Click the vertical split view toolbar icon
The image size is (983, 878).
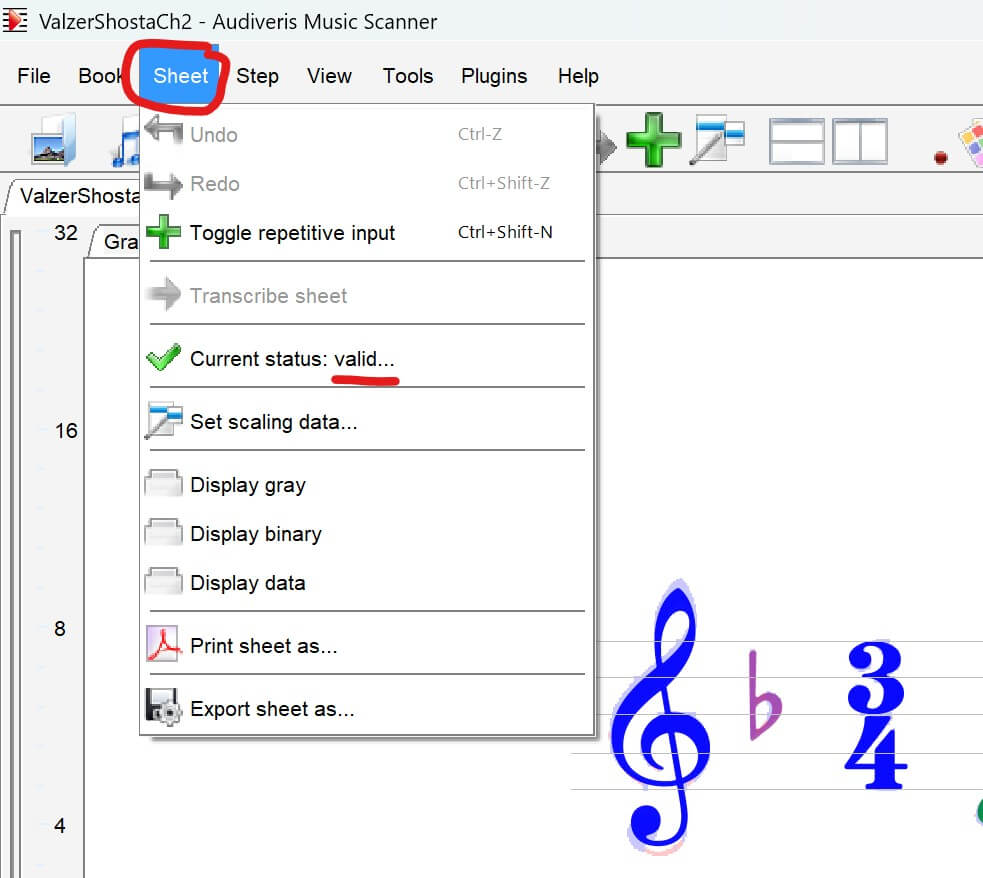(860, 141)
